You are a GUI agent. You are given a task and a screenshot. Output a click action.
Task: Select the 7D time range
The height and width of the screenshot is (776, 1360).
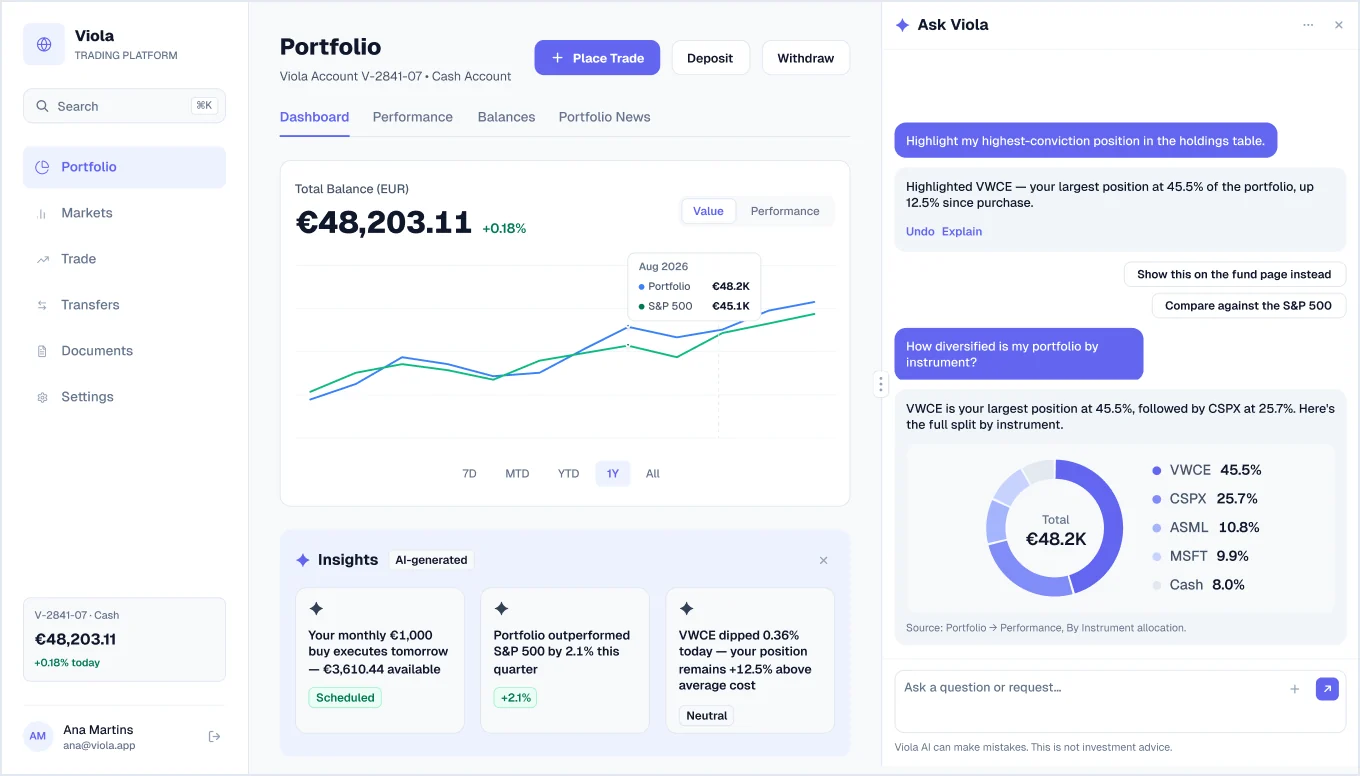pyautogui.click(x=469, y=474)
